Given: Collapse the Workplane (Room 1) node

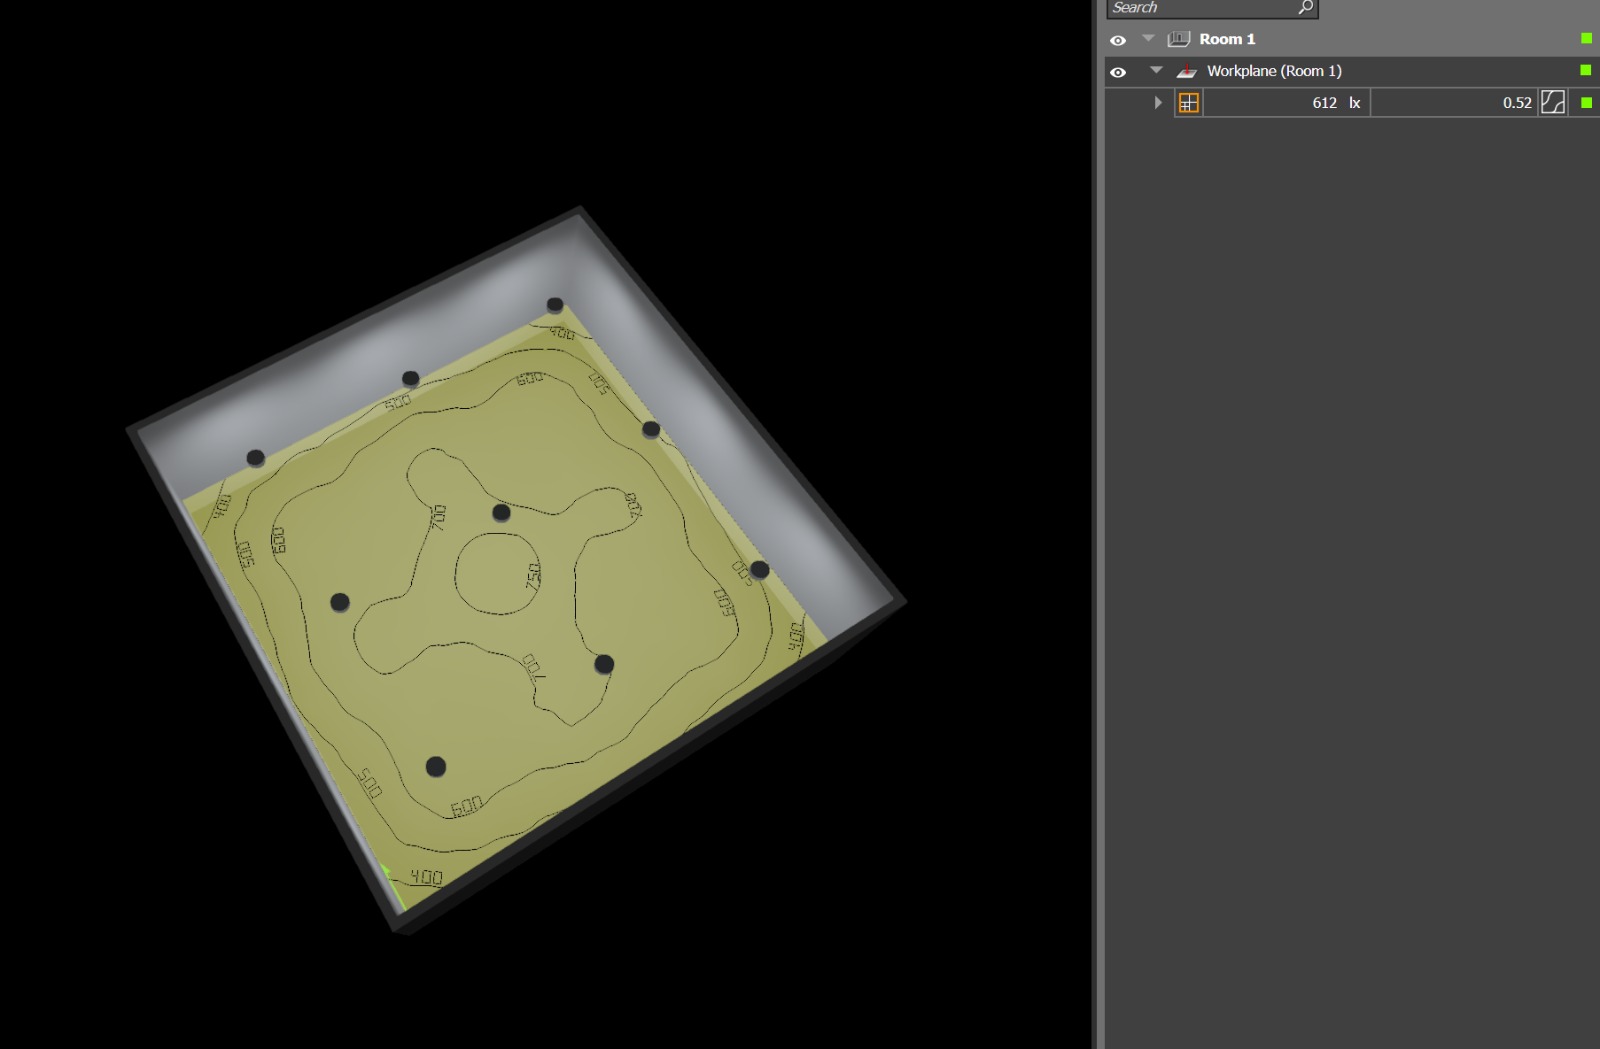Looking at the screenshot, I should [1157, 71].
